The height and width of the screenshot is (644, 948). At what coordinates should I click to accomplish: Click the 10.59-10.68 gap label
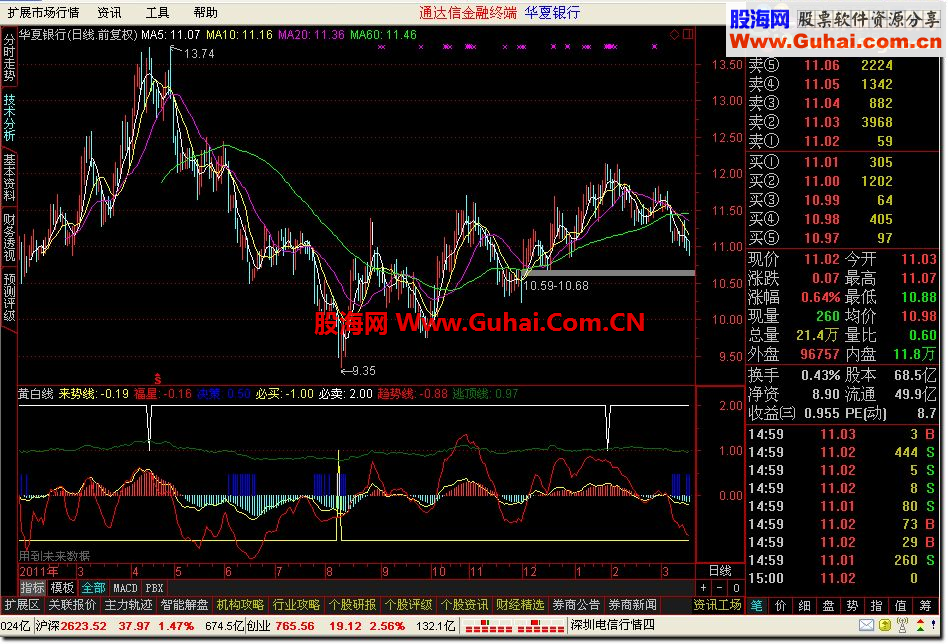[556, 285]
